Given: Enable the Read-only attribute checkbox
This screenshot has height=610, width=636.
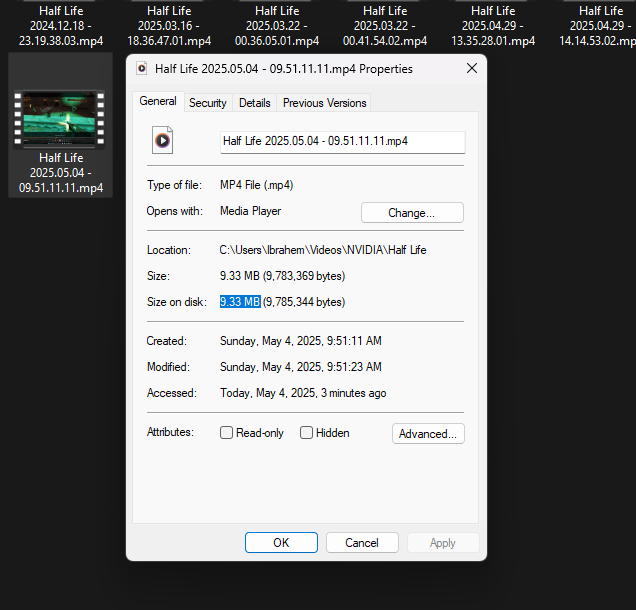Looking at the screenshot, I should pos(226,433).
